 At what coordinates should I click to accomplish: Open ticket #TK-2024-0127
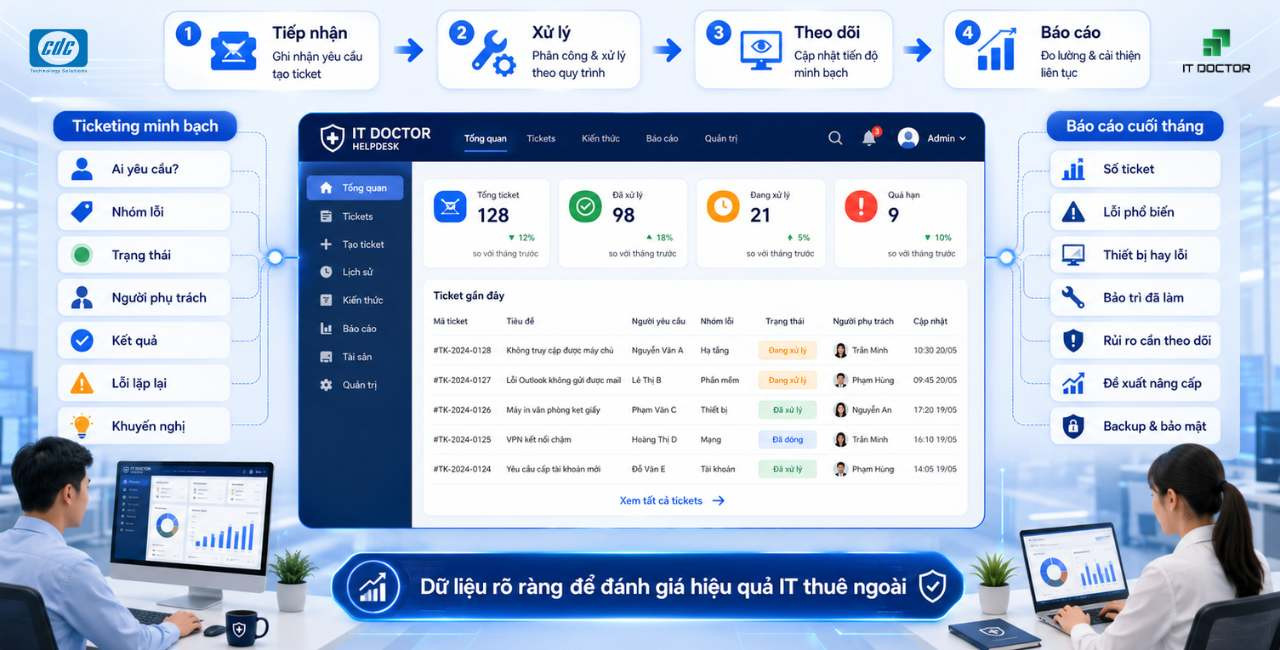[462, 380]
